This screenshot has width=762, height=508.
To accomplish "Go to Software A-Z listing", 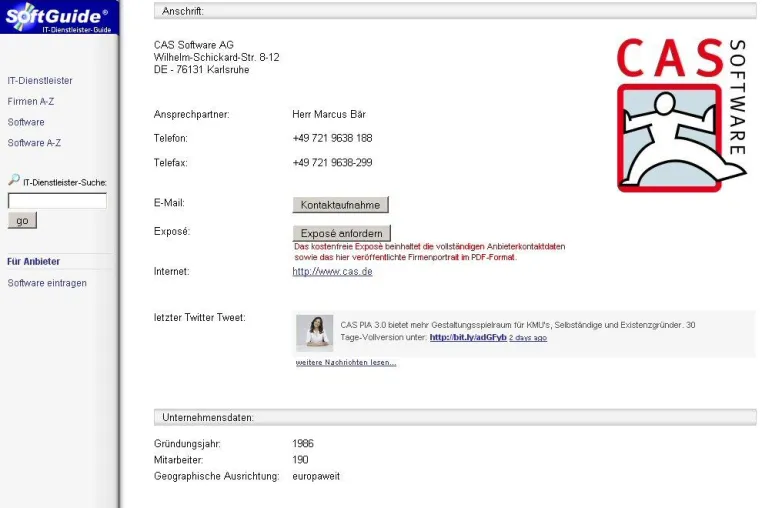I will tap(34, 143).
